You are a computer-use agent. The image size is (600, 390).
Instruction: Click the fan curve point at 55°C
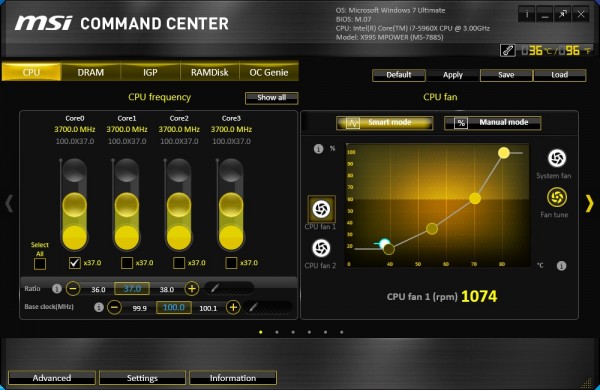(432, 228)
